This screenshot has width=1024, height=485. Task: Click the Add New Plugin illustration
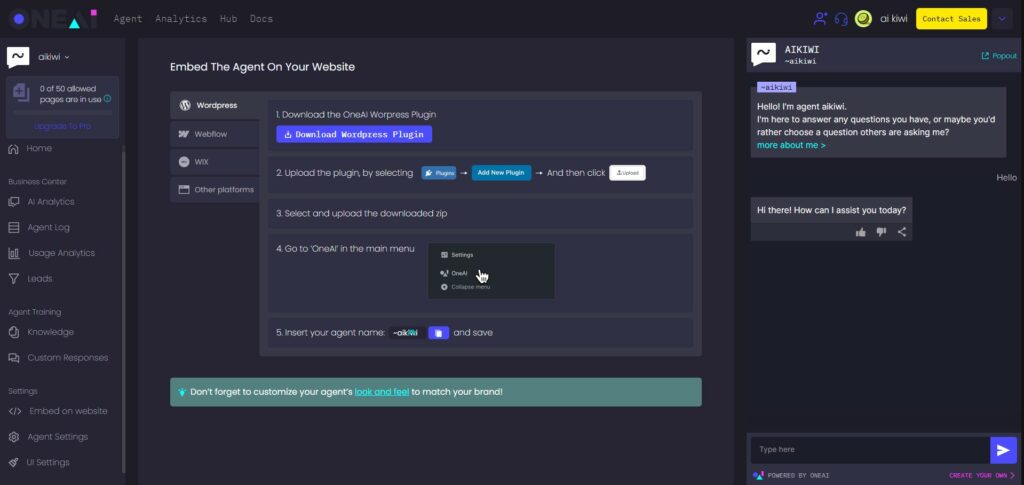click(501, 173)
